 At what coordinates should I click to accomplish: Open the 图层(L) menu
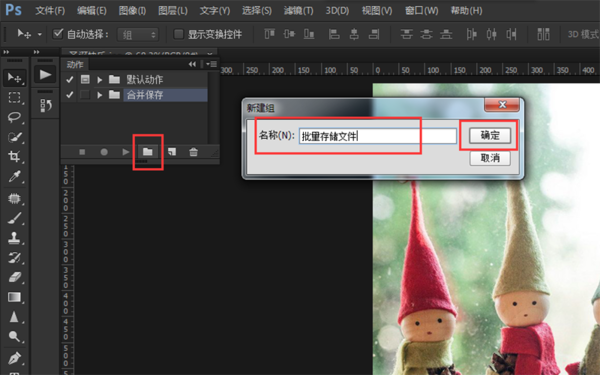(173, 11)
